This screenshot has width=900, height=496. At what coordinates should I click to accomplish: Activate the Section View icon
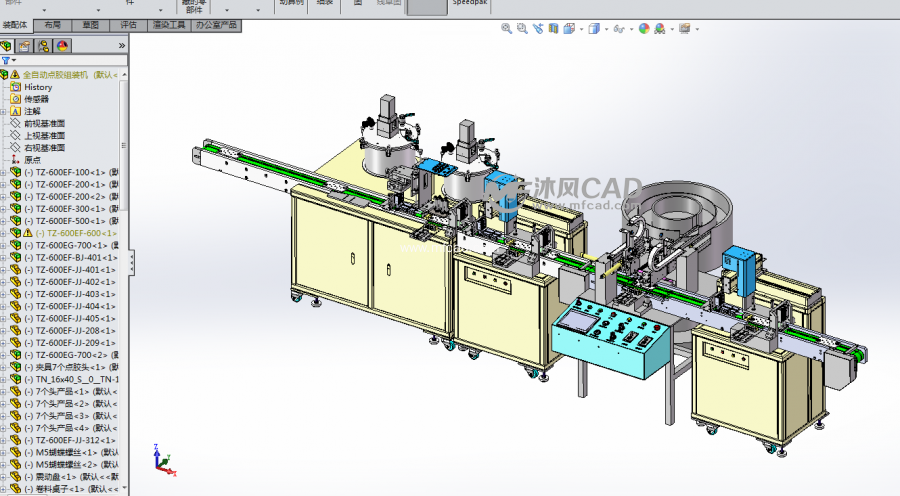click(x=554, y=29)
